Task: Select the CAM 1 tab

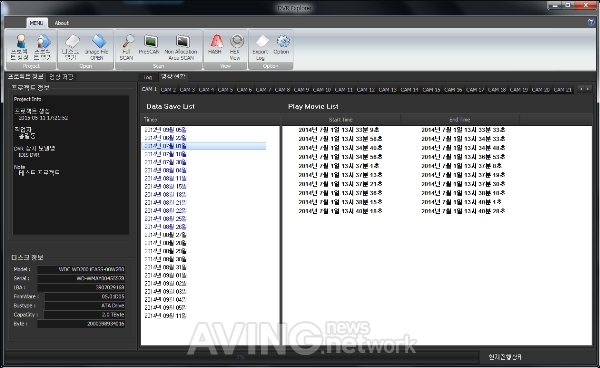Action: [x=149, y=89]
